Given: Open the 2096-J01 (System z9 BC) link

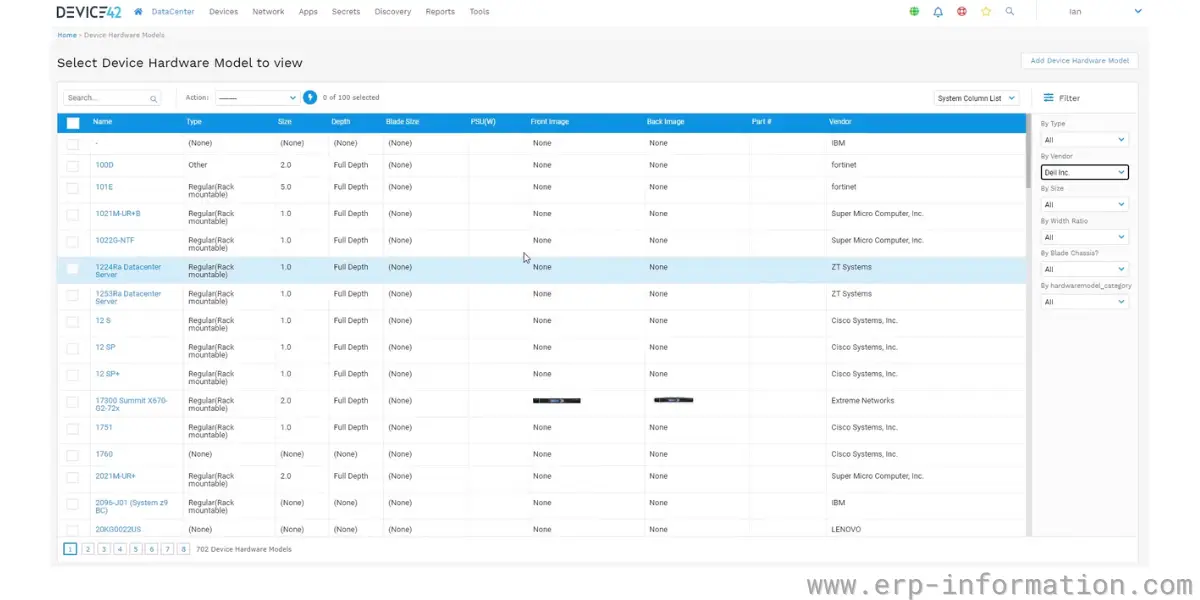Looking at the screenshot, I should 131,507.
